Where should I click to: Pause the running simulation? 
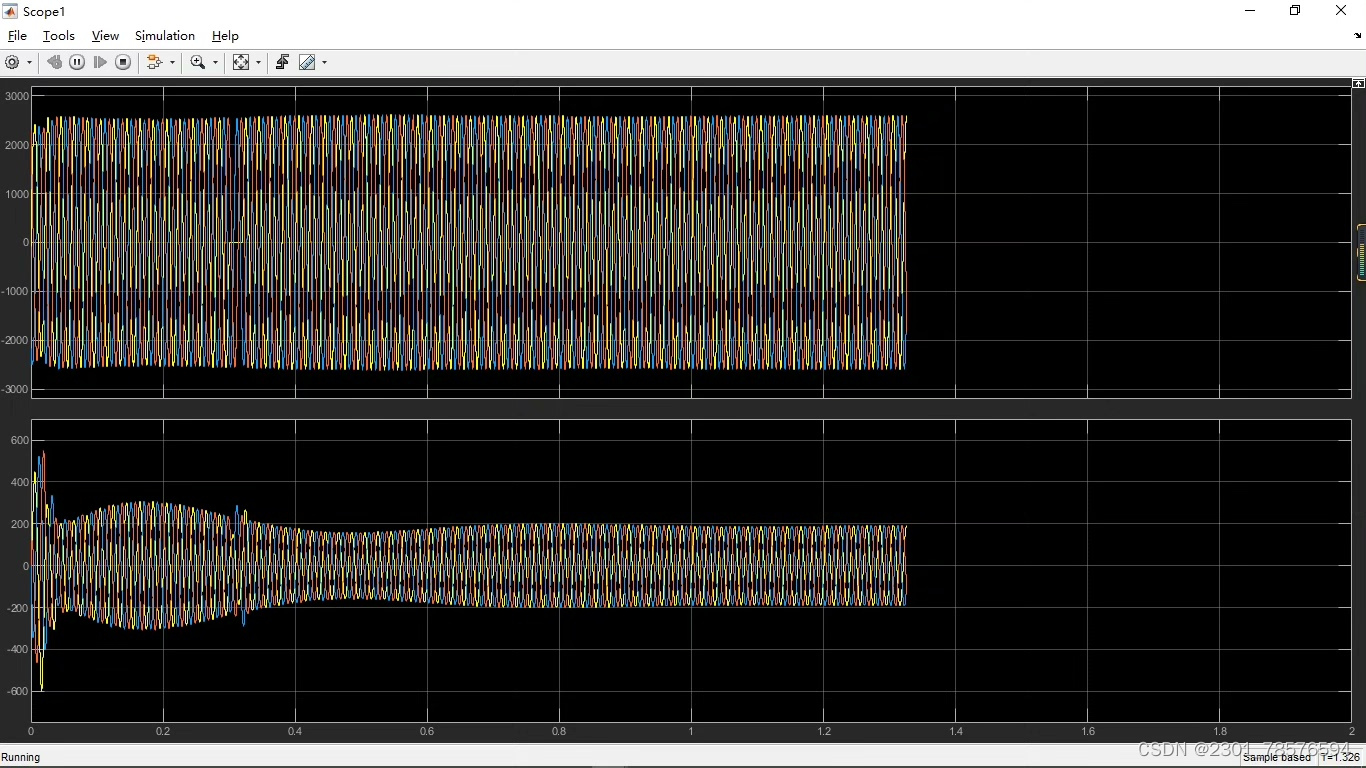click(77, 62)
